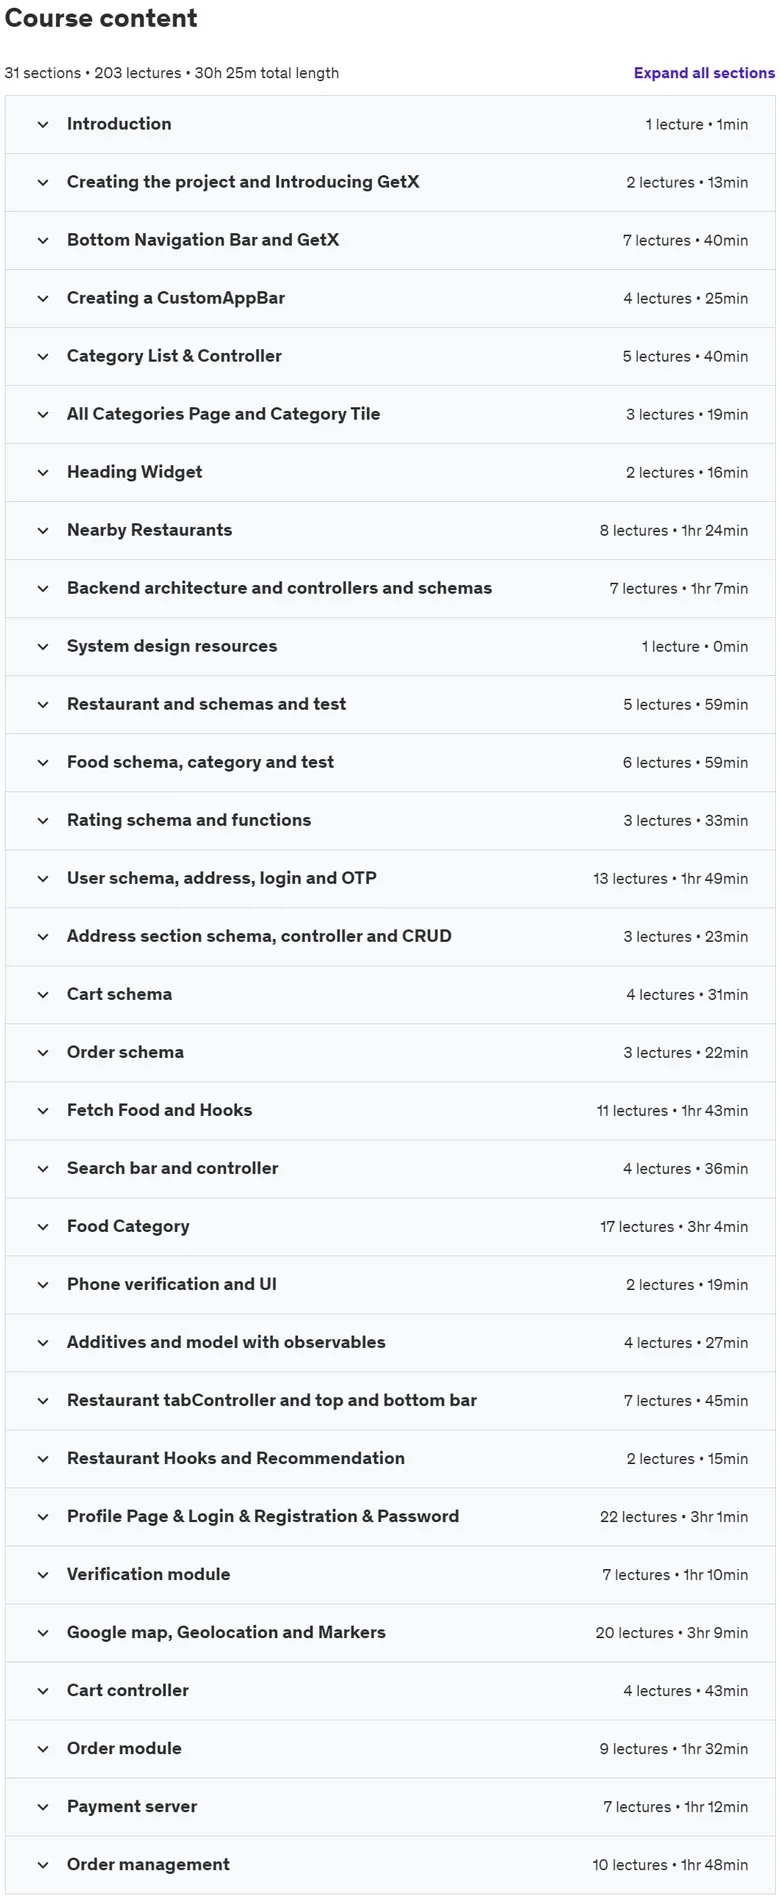Click Food Category chevron icon
The height and width of the screenshot is (1897, 780).
(43, 1227)
